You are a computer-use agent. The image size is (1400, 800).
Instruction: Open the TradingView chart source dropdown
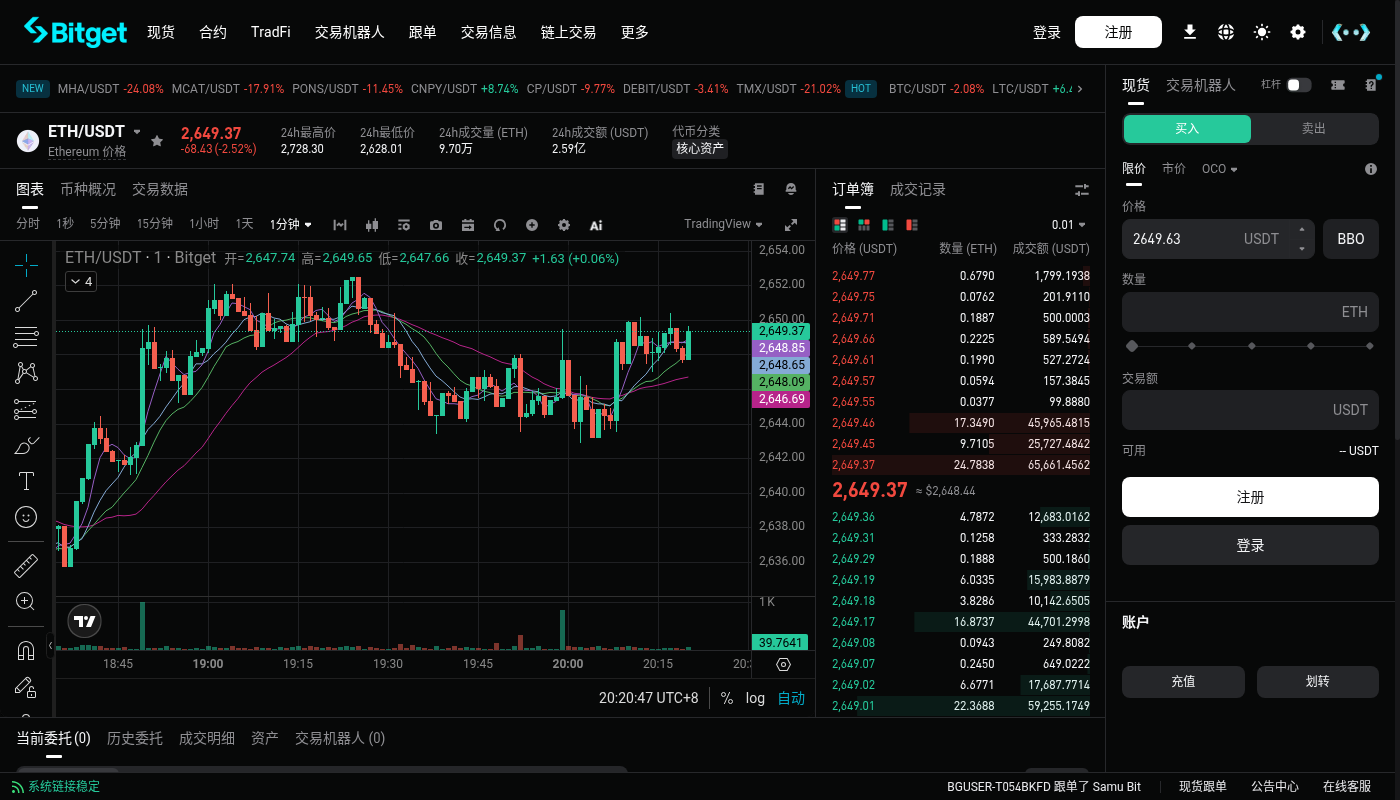724,224
